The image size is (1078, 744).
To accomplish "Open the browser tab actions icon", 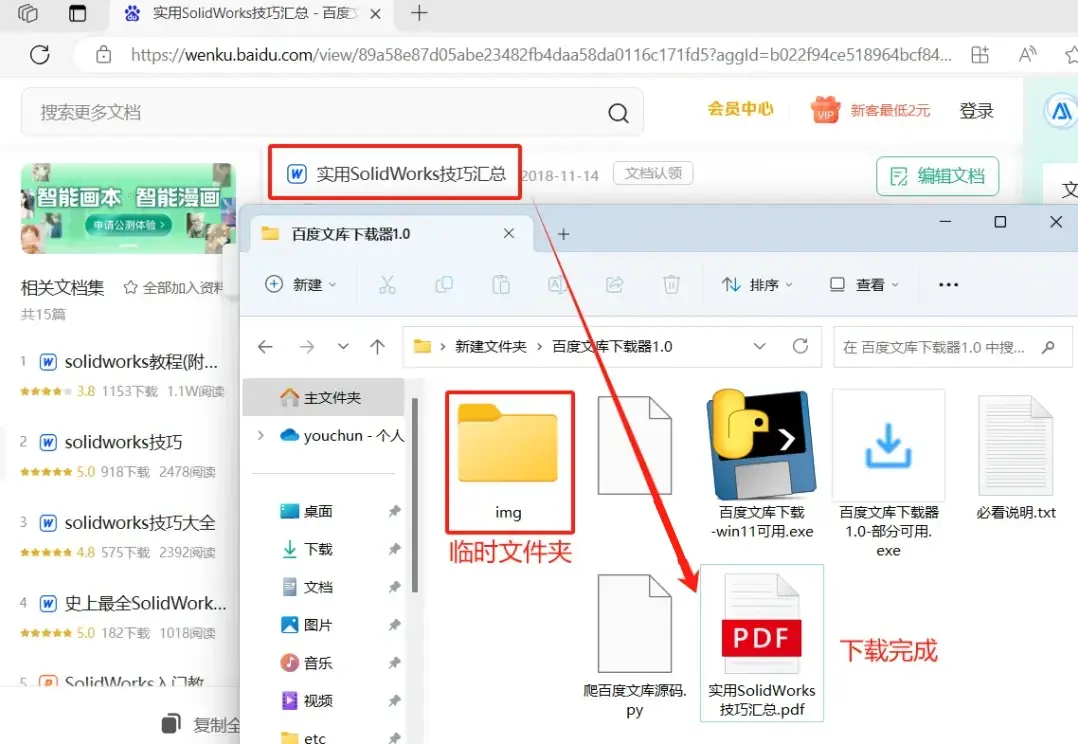I will click(x=78, y=13).
